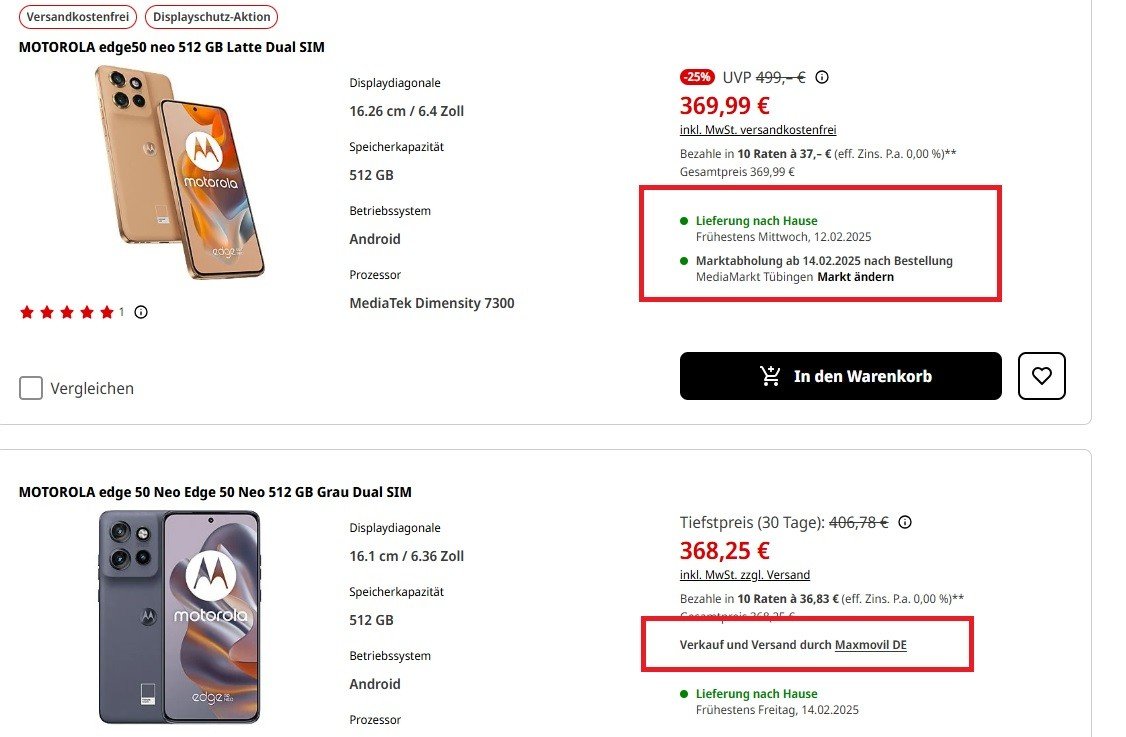
Task: Click the Grau Motorola phone image
Action: (180, 617)
